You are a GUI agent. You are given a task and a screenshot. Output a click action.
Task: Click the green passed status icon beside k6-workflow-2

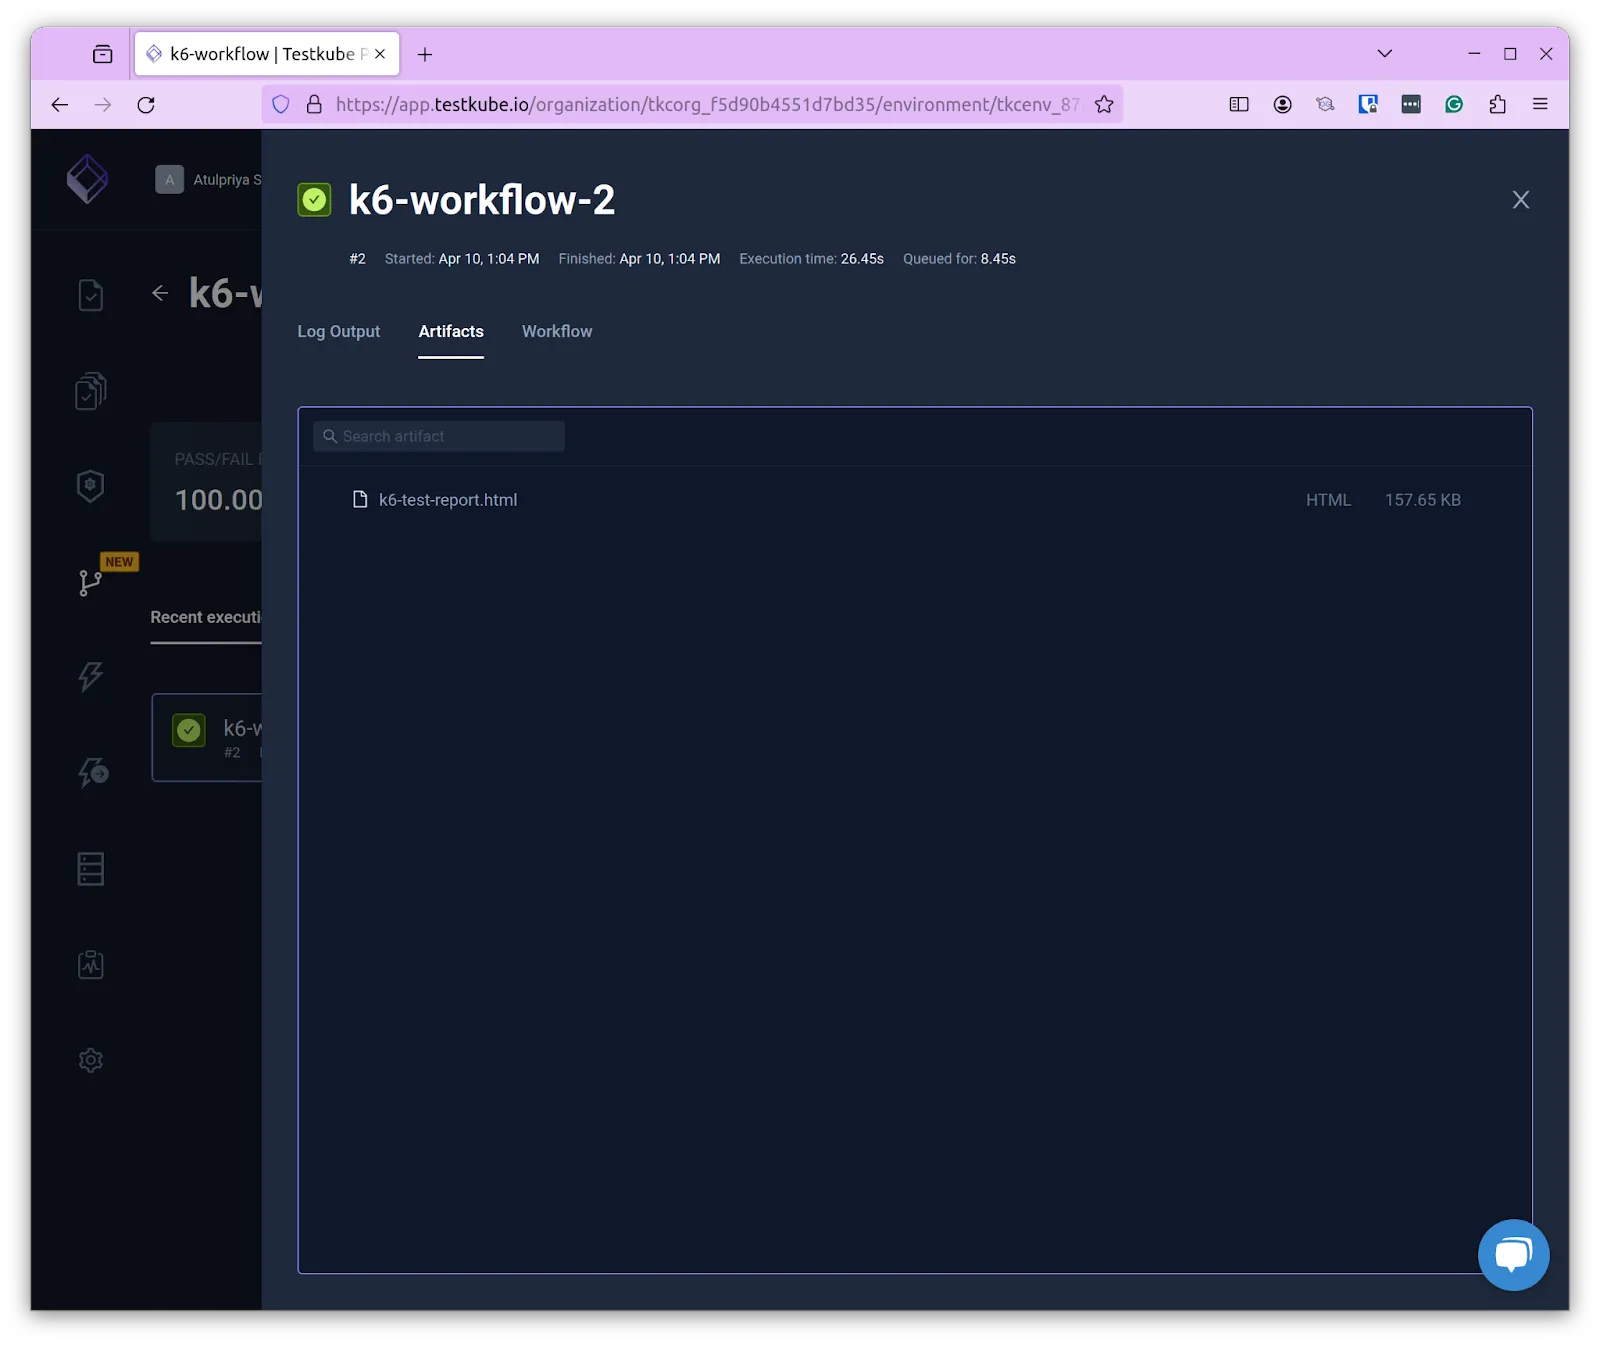[x=314, y=200]
